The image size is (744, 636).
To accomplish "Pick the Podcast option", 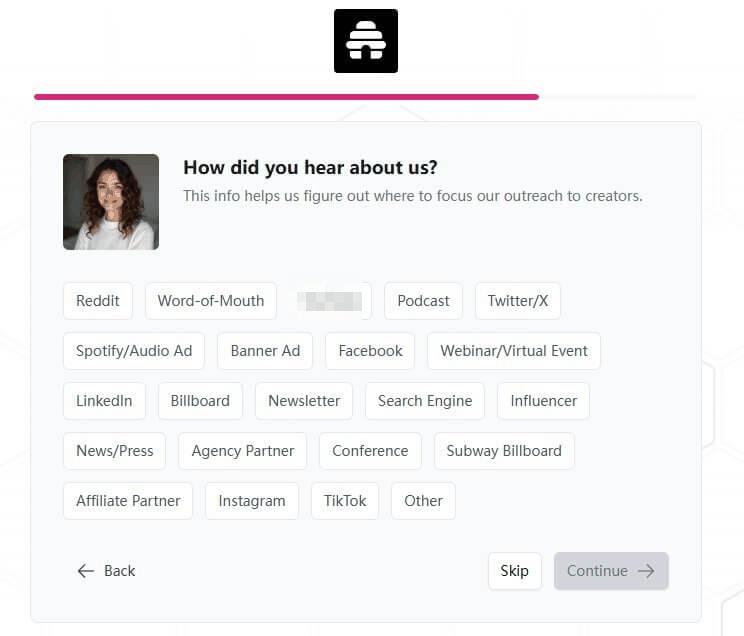I will click(x=423, y=301).
